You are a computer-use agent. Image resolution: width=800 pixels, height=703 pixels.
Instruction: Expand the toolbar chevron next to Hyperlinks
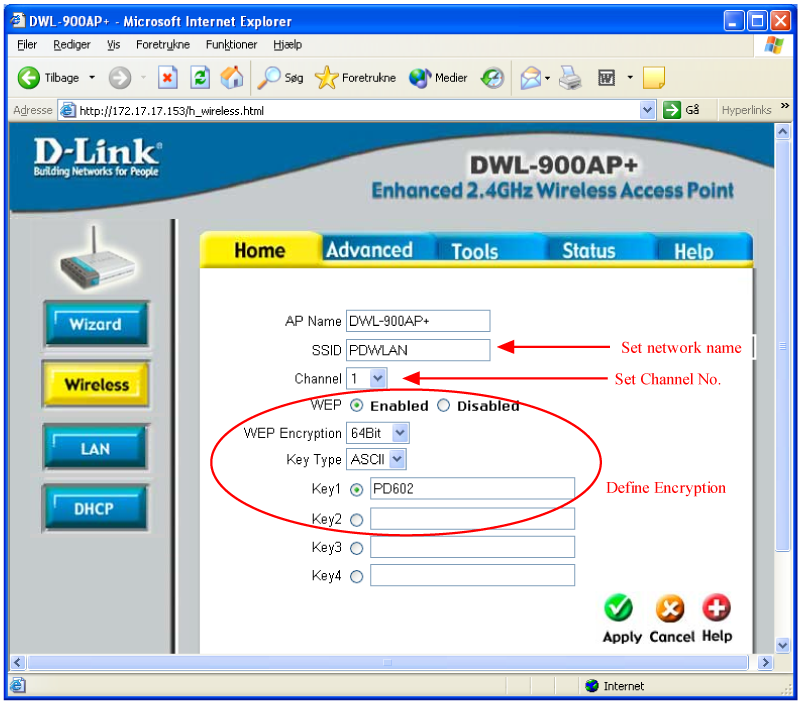tap(785, 106)
